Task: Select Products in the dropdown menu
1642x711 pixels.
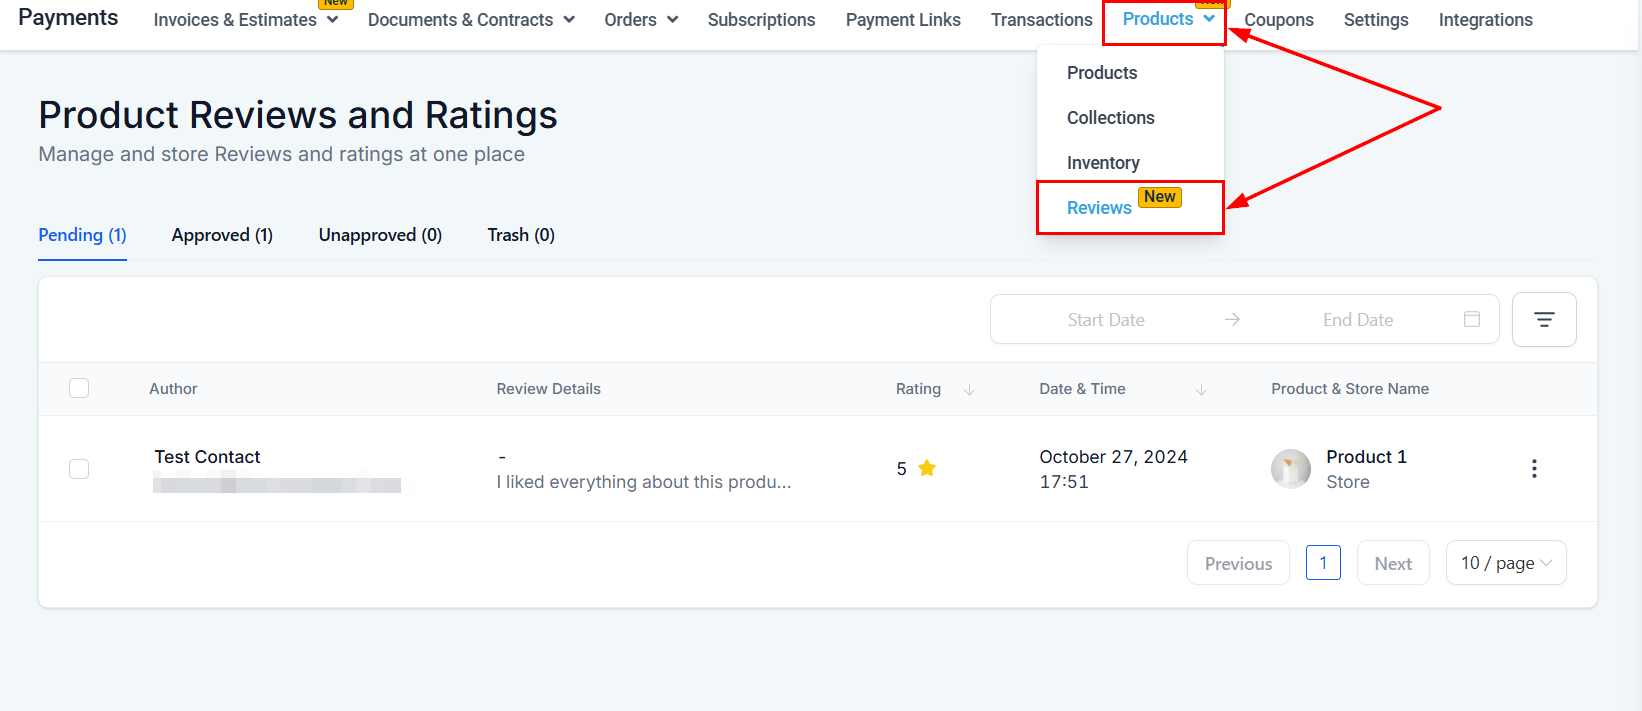Action: (1102, 73)
